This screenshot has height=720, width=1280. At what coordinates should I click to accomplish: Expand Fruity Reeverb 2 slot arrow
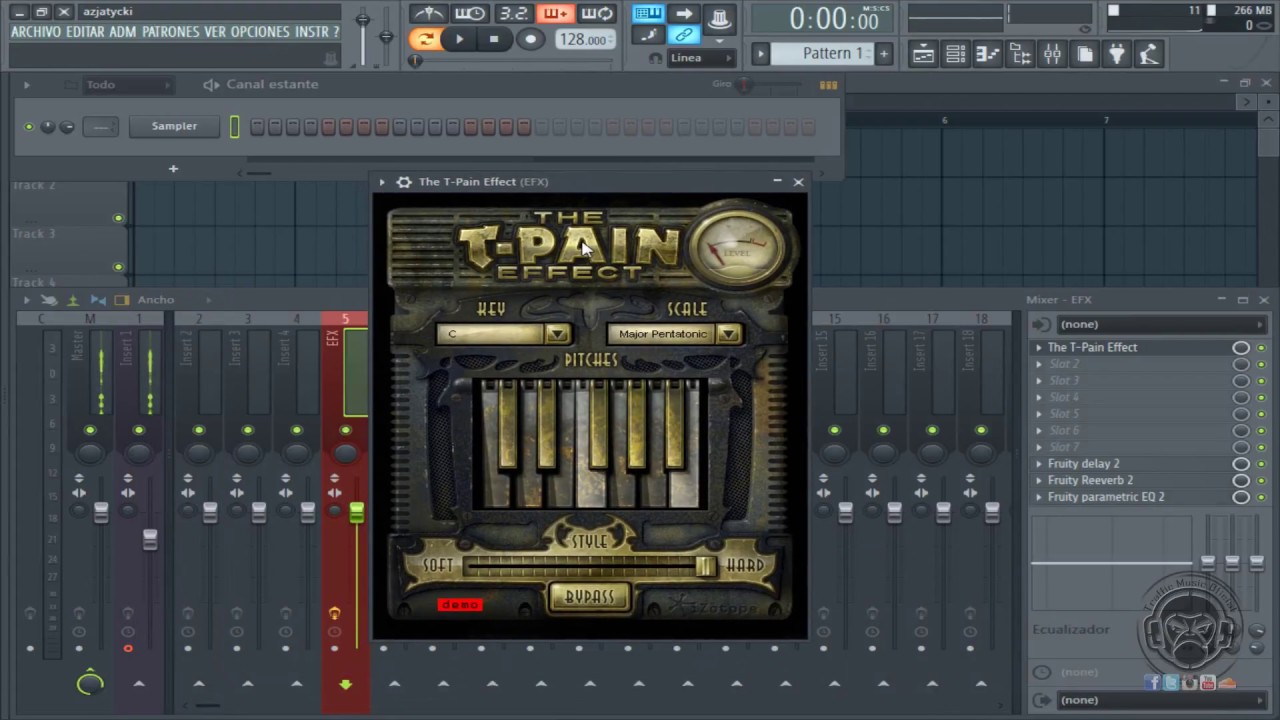coord(1038,481)
